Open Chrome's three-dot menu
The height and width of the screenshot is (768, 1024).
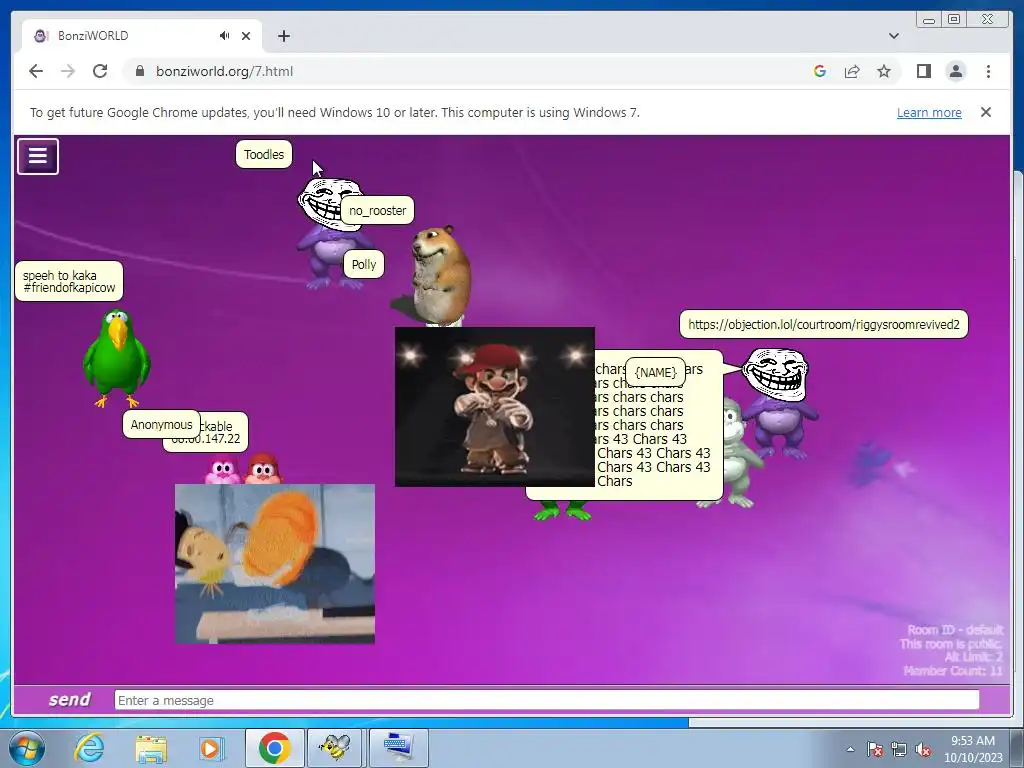(x=988, y=71)
